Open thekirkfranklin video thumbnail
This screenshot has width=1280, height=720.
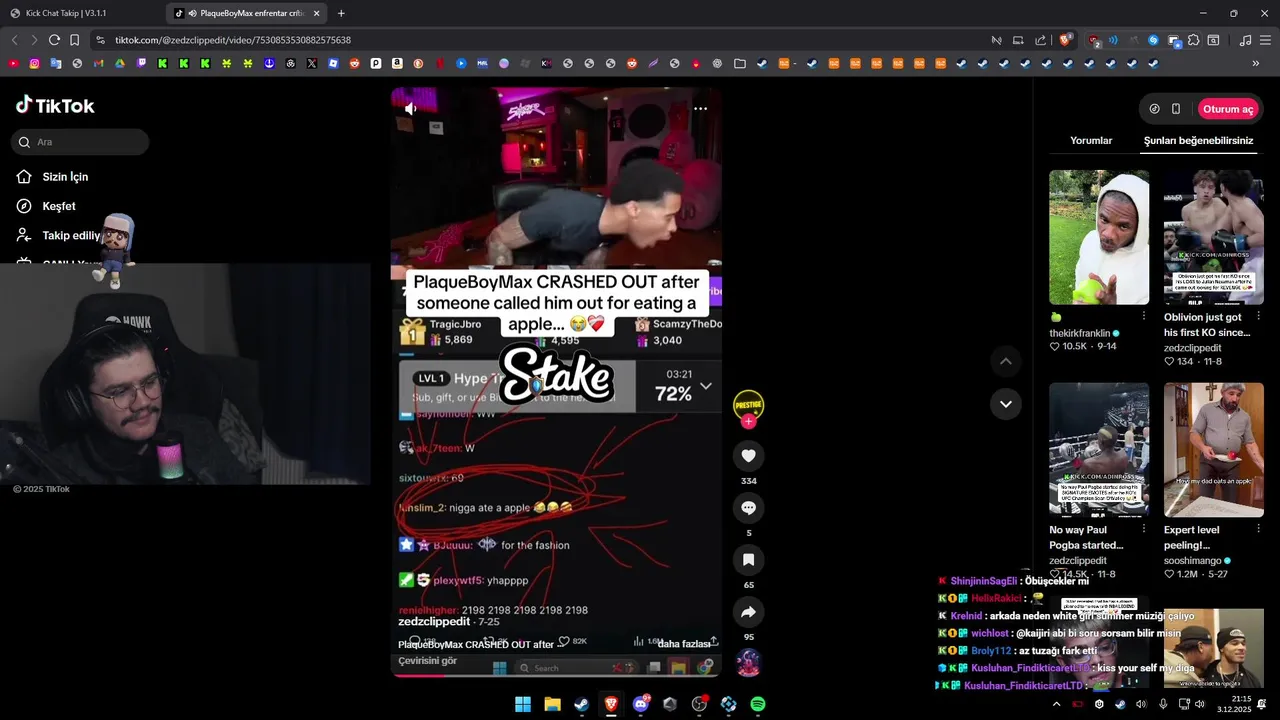pos(1099,237)
